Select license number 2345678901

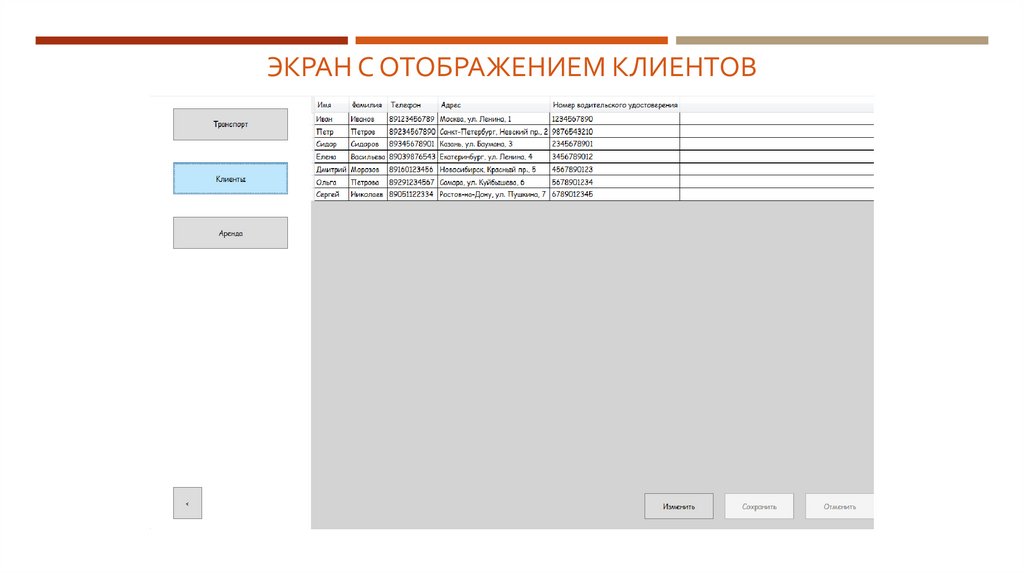pyautogui.click(x=615, y=144)
